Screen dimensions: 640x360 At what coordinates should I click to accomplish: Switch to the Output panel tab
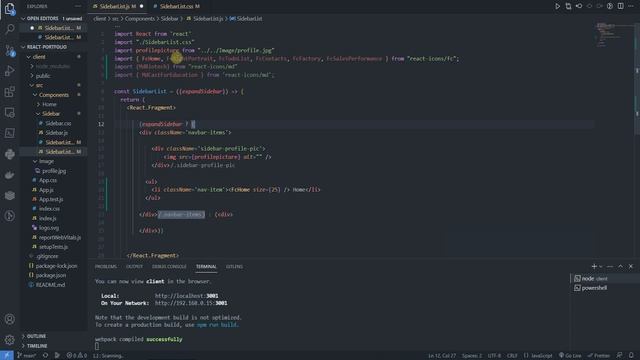tap(134, 267)
